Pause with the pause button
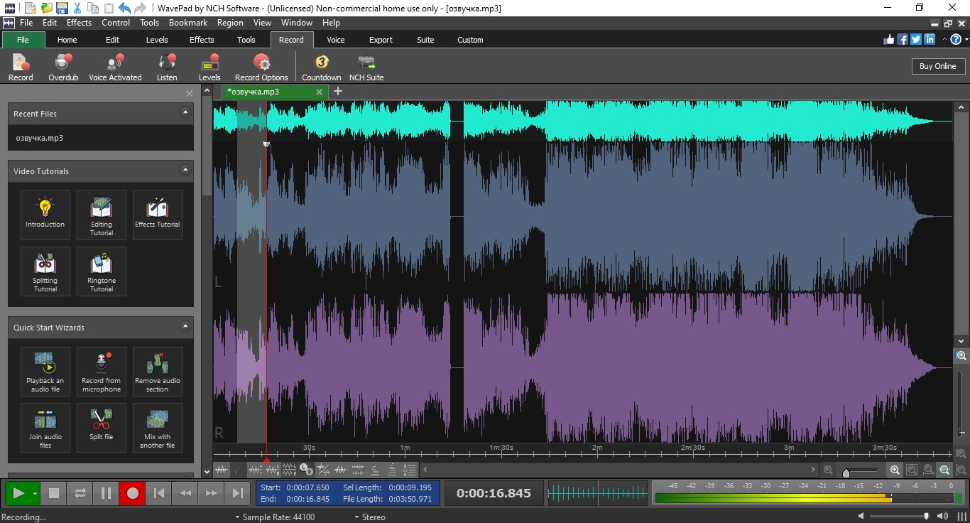The image size is (970, 523). pos(106,493)
